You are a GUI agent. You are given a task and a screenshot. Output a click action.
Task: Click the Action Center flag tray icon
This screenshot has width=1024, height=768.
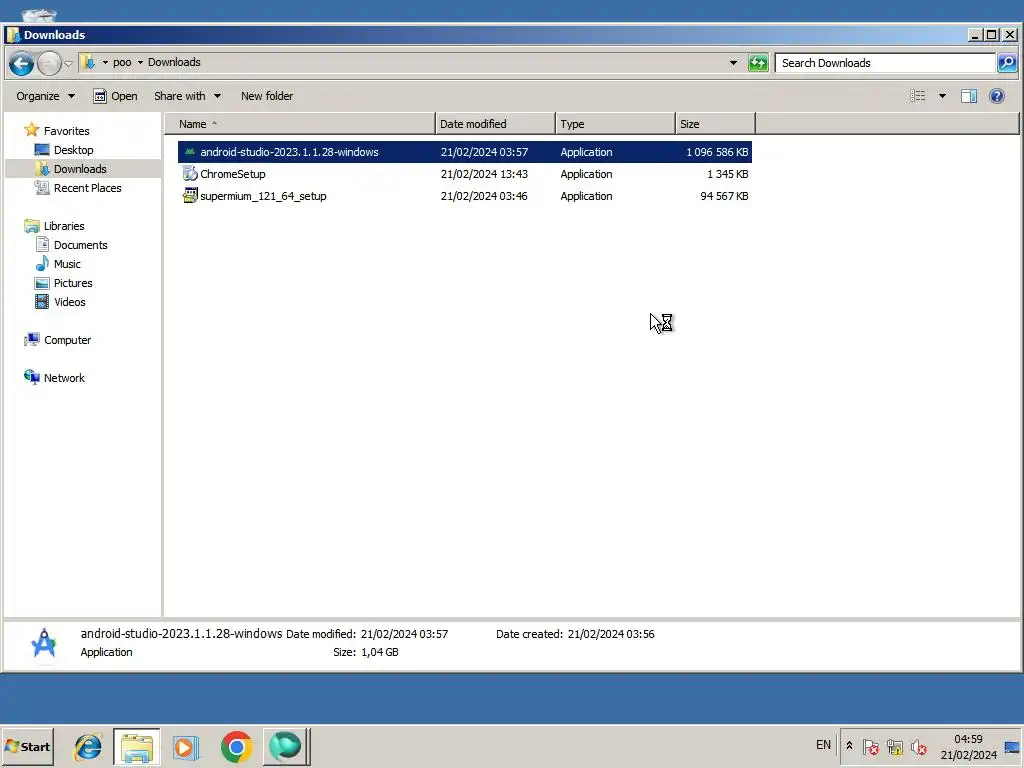[871, 747]
